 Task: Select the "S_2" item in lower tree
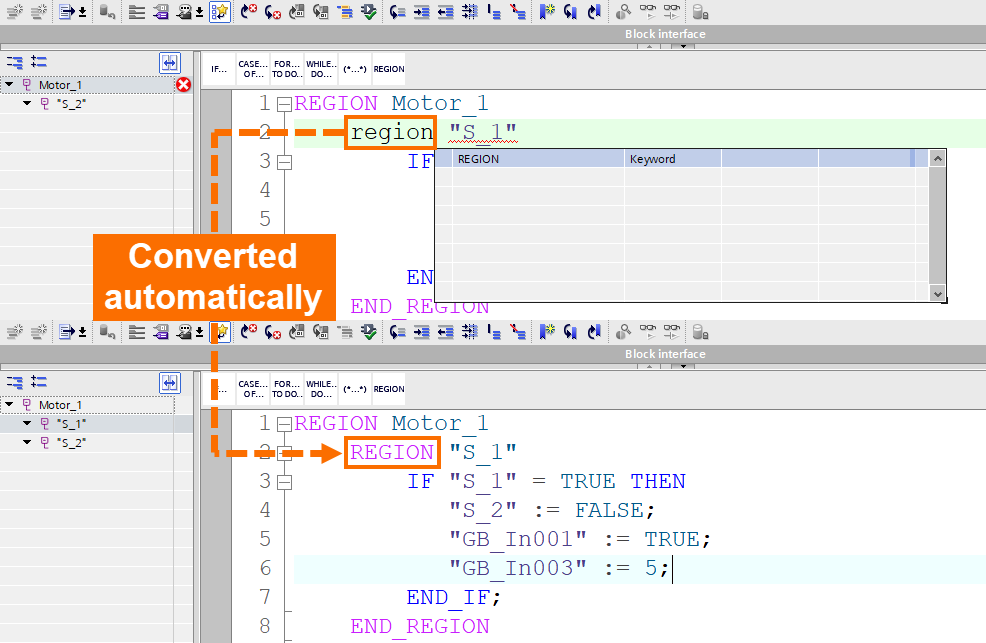[70, 441]
